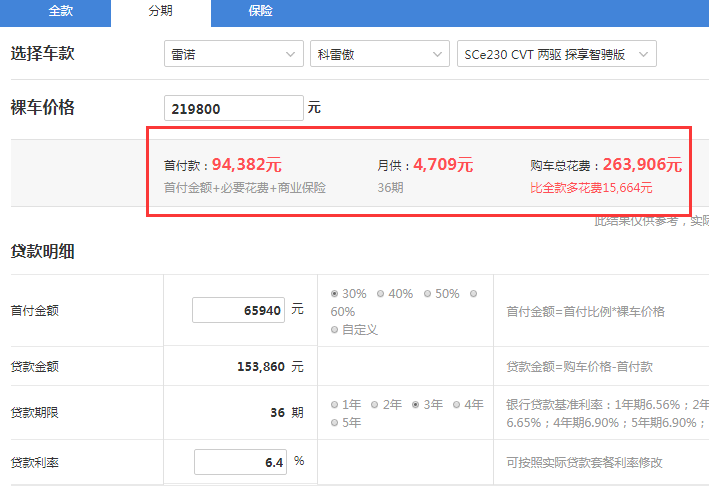Click the 贷款利率 row label
The image size is (709, 495).
point(35,462)
